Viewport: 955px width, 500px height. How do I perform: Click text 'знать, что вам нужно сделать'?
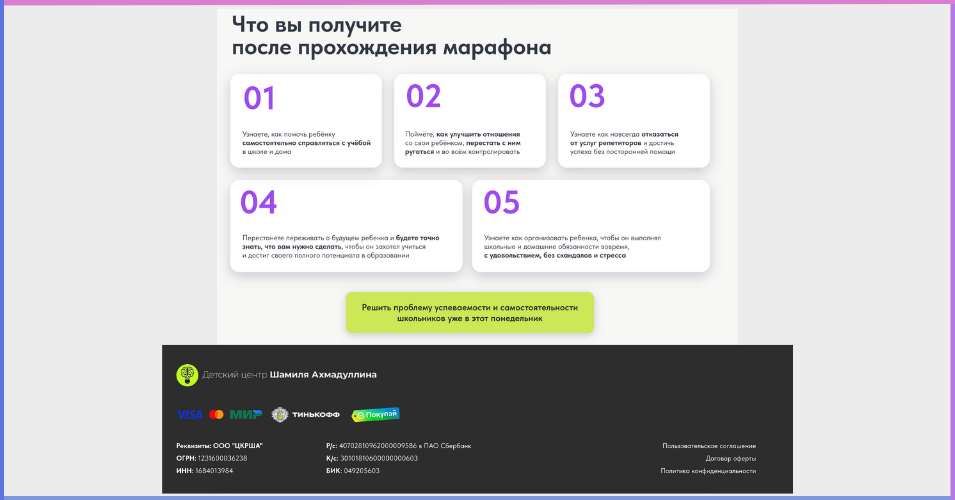click(x=292, y=247)
